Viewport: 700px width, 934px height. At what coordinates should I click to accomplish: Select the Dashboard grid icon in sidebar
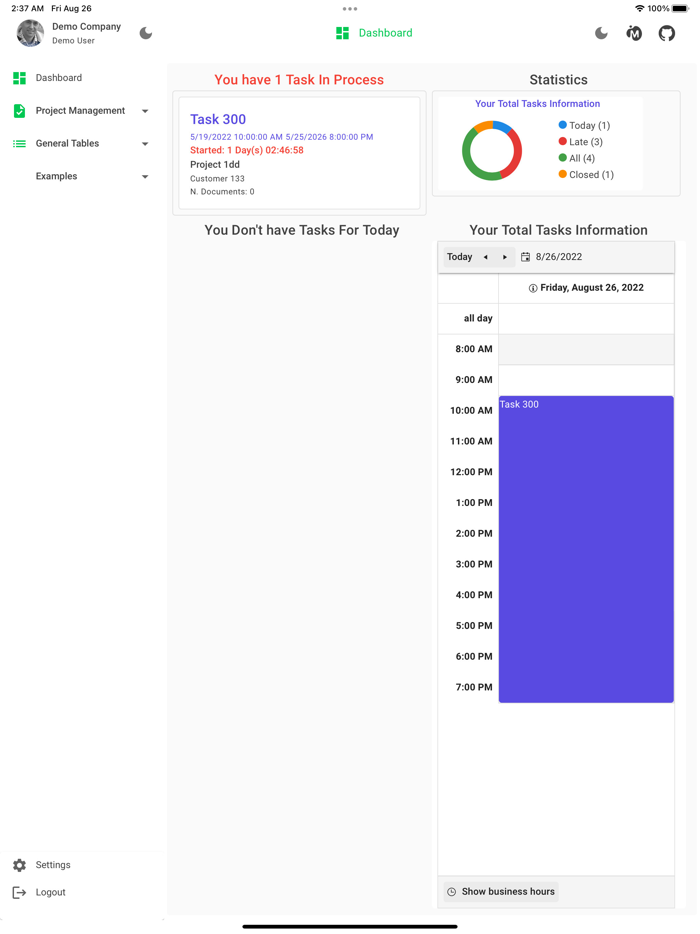tap(18, 77)
